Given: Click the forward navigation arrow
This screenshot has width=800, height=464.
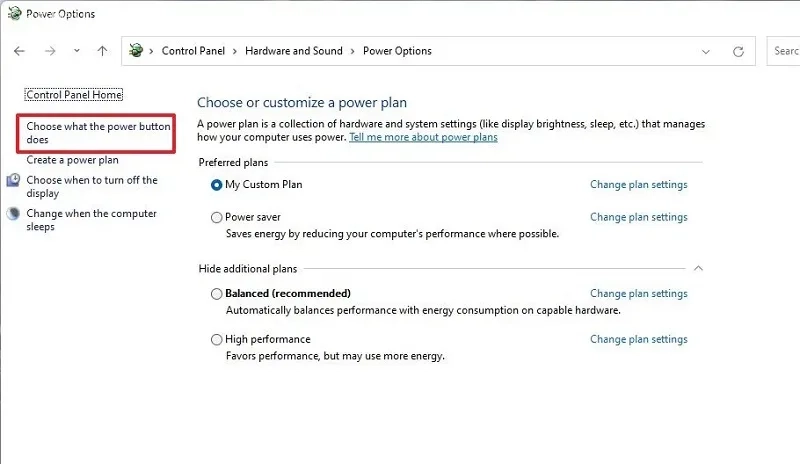Looking at the screenshot, I should pyautogui.click(x=50, y=51).
